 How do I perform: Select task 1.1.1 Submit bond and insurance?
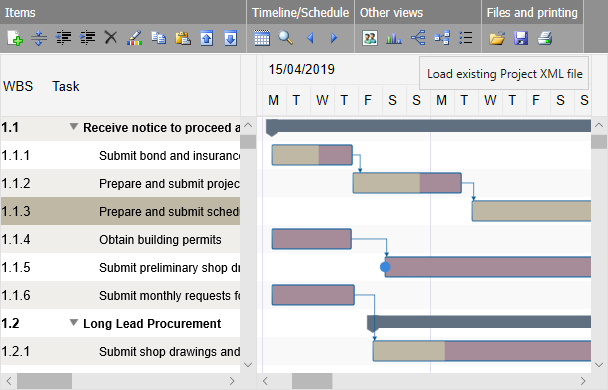click(120, 155)
